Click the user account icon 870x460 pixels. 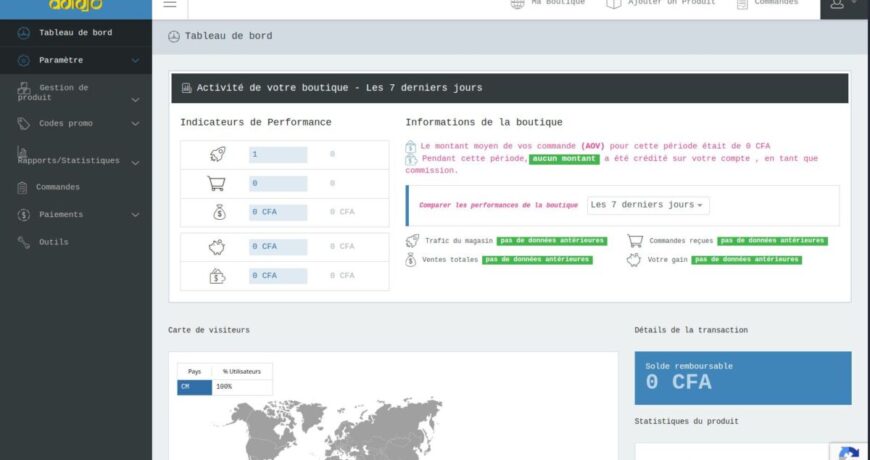point(838,5)
